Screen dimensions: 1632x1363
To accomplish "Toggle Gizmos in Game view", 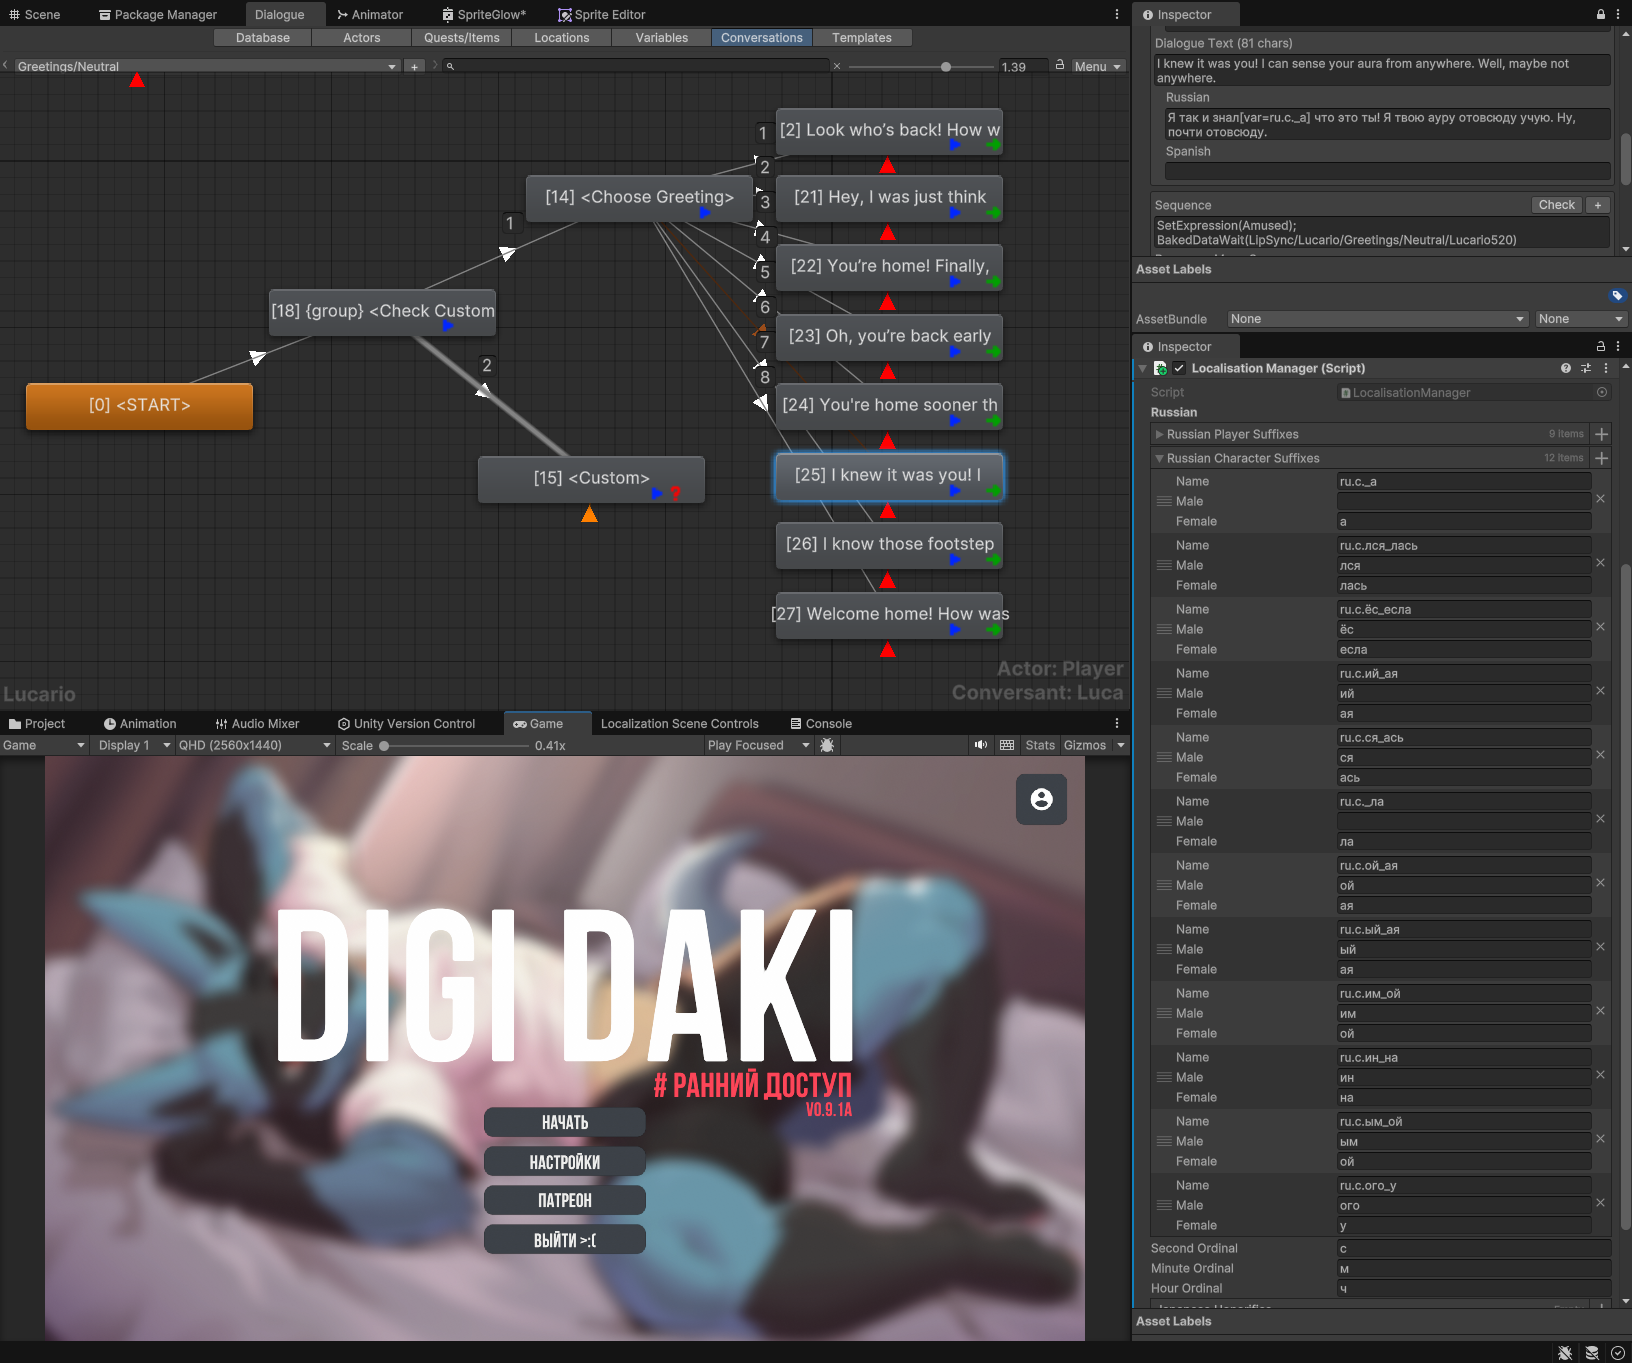I will point(1085,746).
